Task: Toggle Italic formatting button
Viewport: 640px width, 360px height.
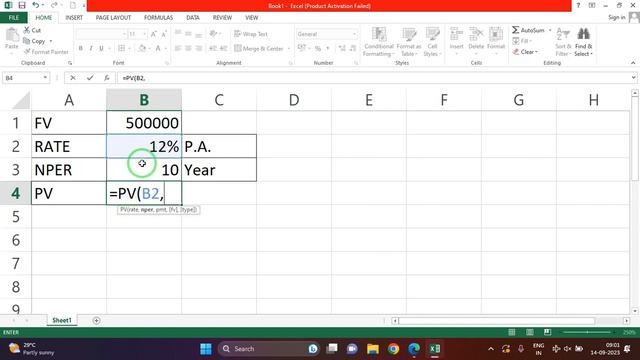Action: (91, 48)
